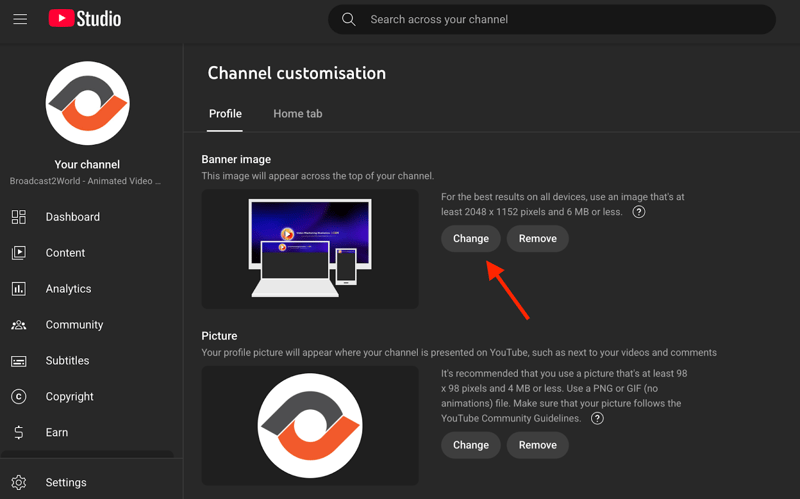800x499 pixels.
Task: Remove the profile picture
Action: [x=537, y=445]
